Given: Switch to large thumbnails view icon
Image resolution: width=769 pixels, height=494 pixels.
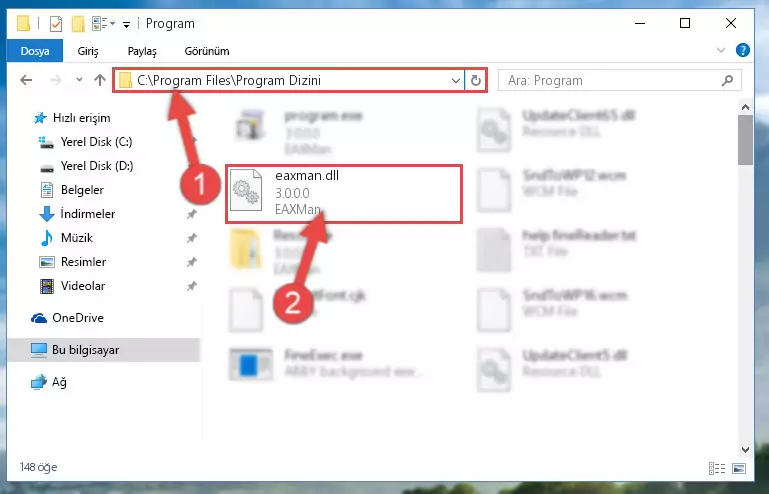Looking at the screenshot, I should 739,468.
